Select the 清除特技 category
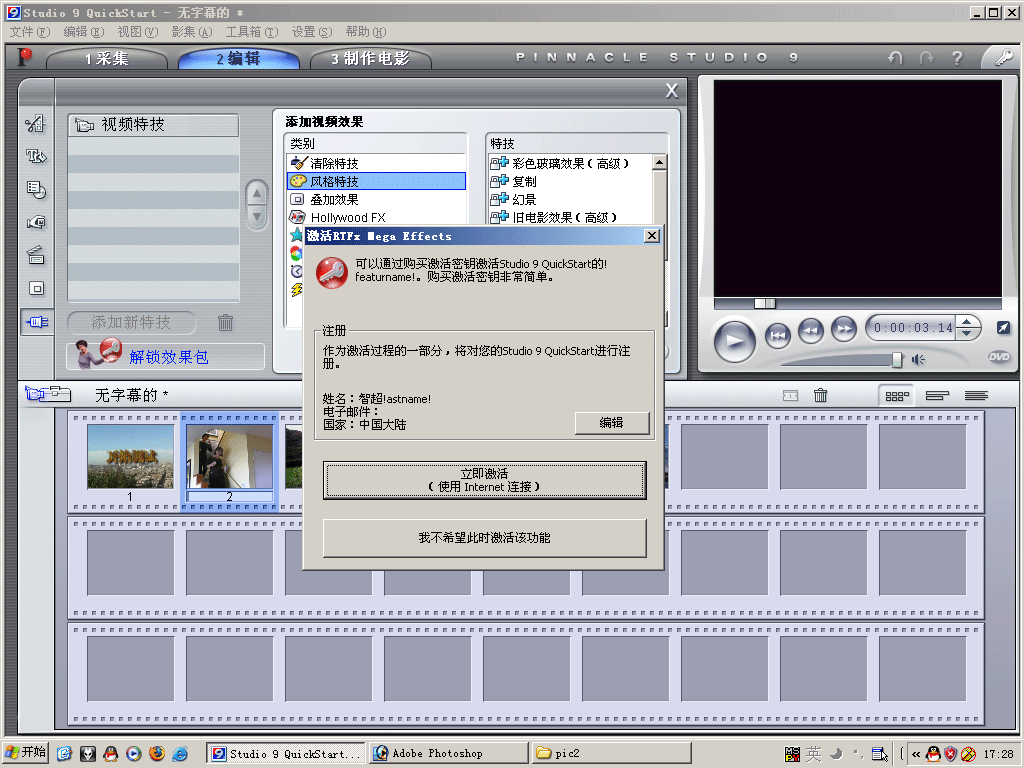This screenshot has width=1024, height=768. pyautogui.click(x=376, y=163)
